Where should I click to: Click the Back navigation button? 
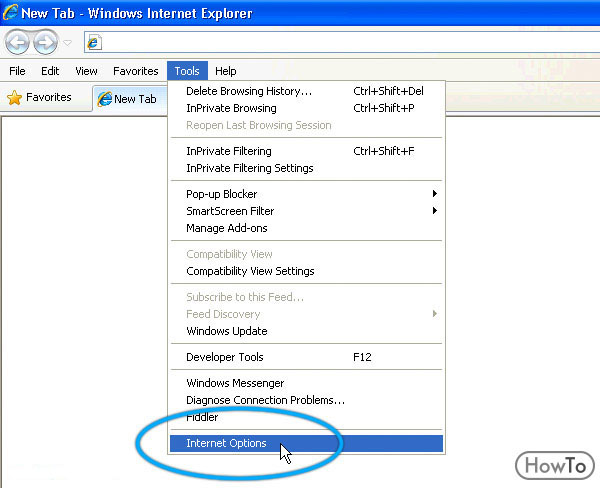(18, 42)
